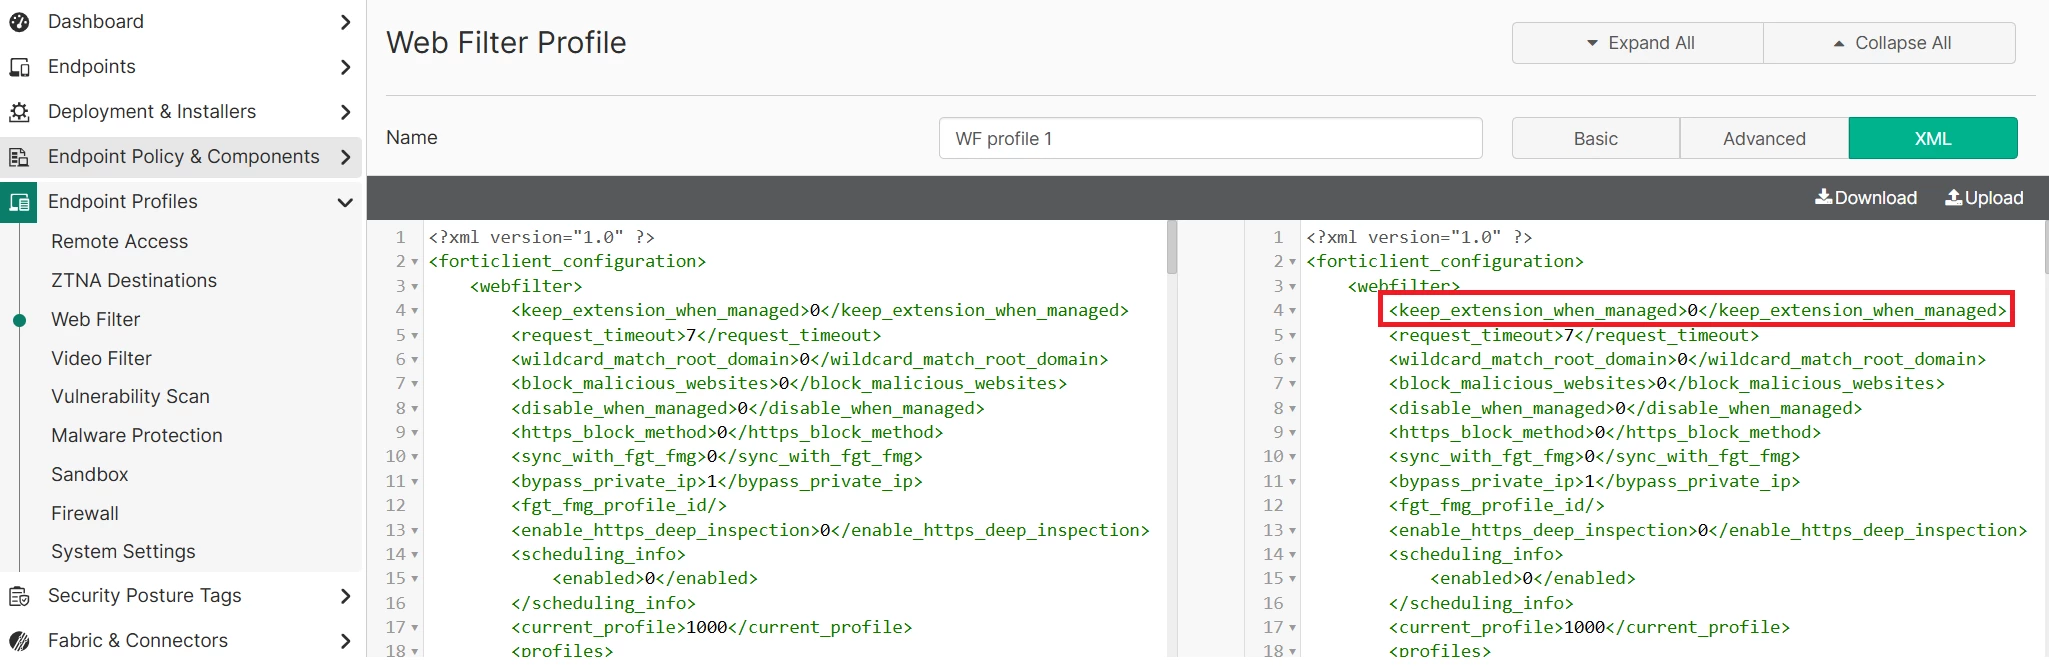2049x672 pixels.
Task: Click the Endpoint Policy & Components icon
Action: point(19,157)
